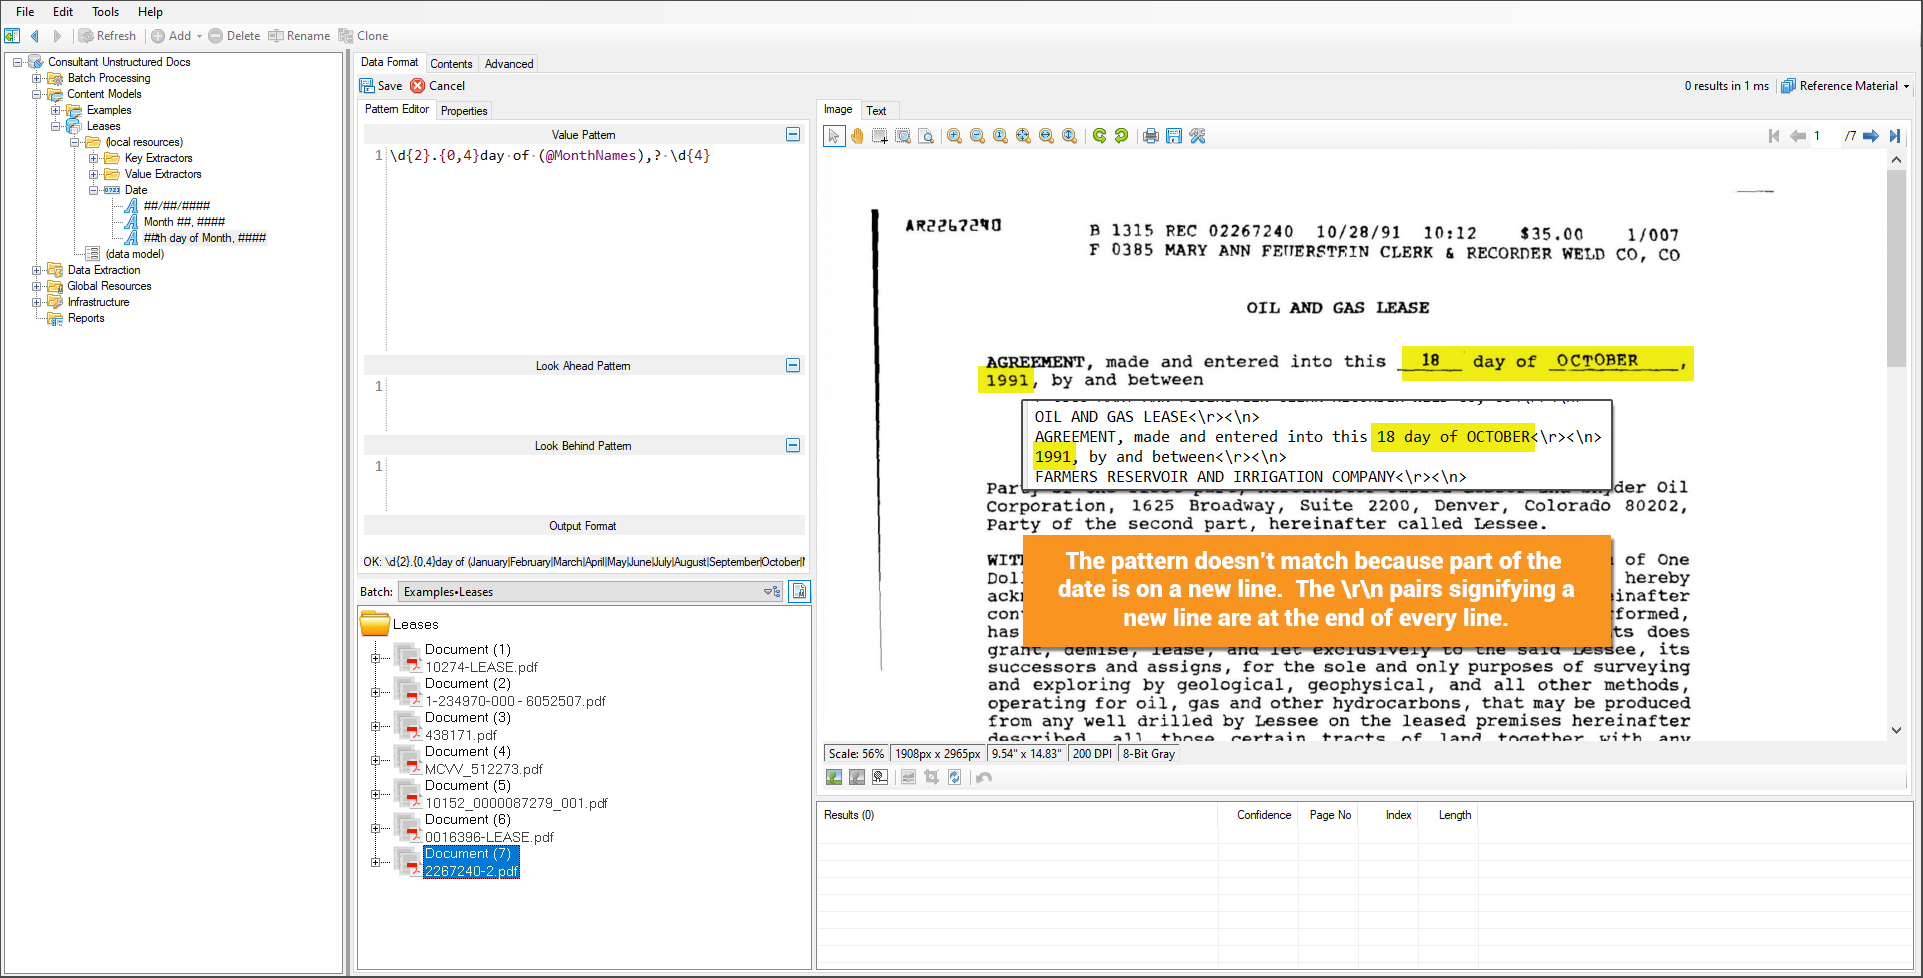
Task: Click the zoom in magnifier icon
Action: click(x=954, y=136)
